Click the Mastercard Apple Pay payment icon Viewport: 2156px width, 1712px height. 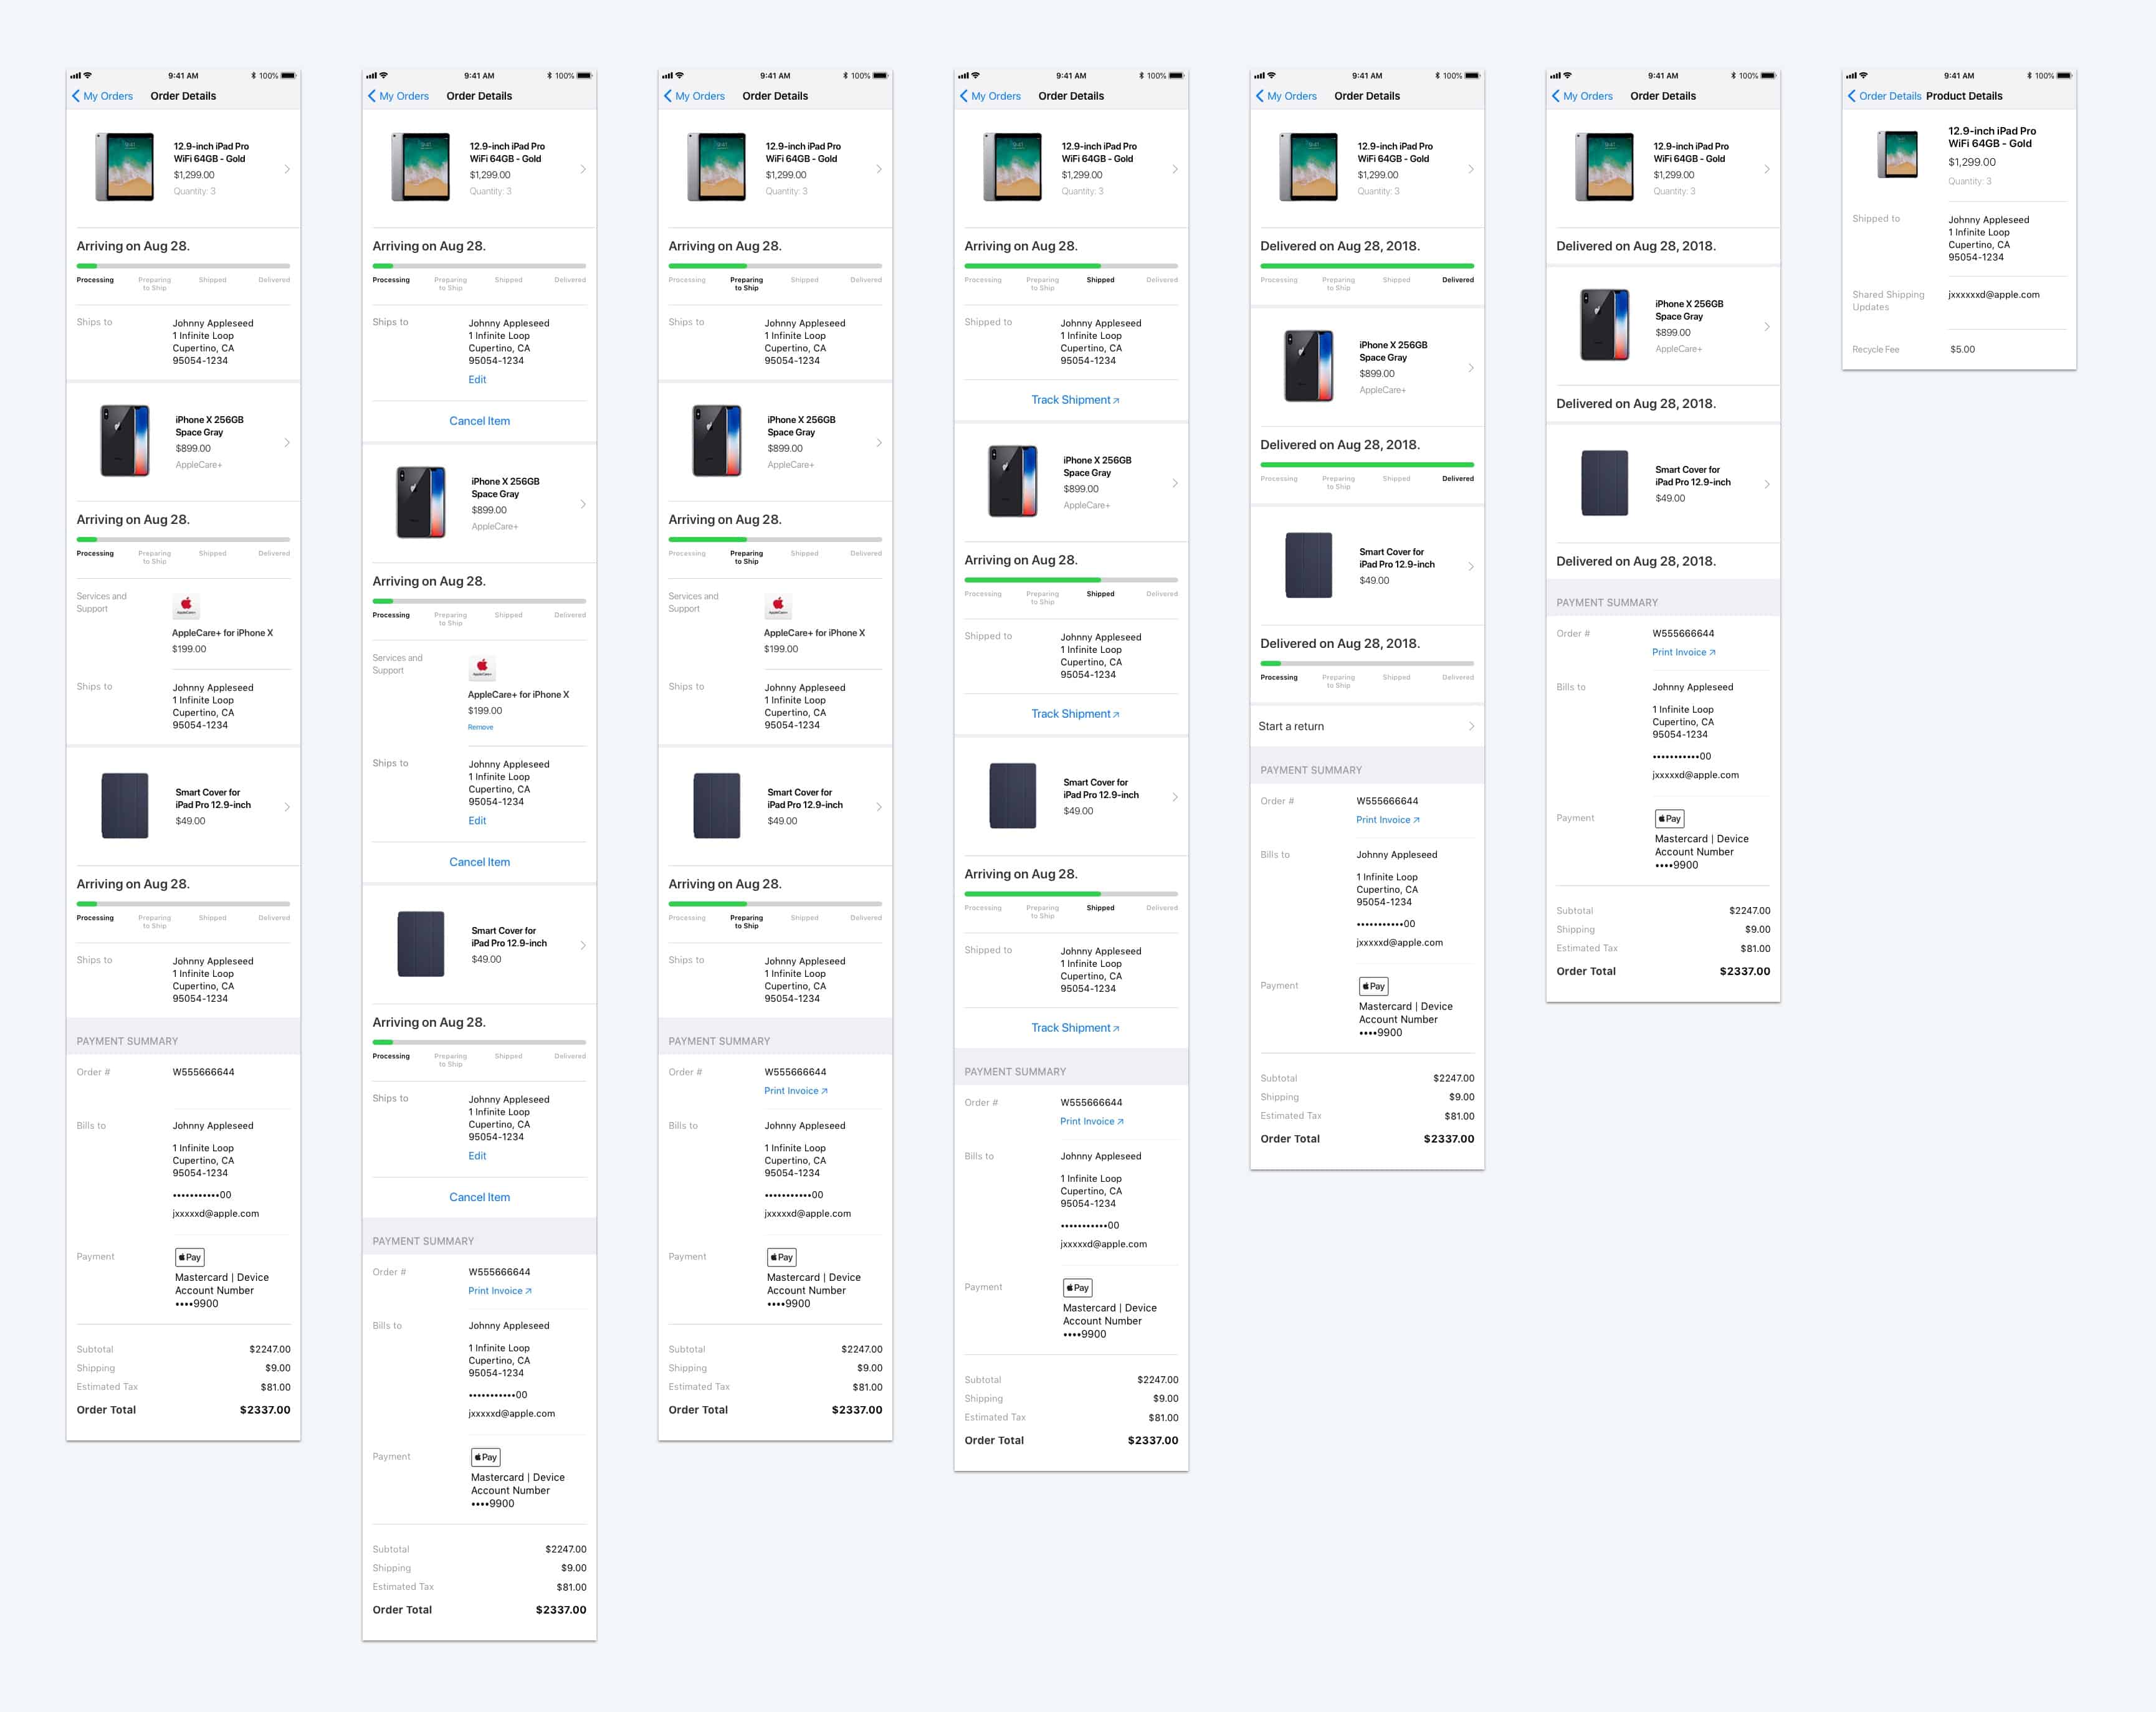pyautogui.click(x=1669, y=818)
